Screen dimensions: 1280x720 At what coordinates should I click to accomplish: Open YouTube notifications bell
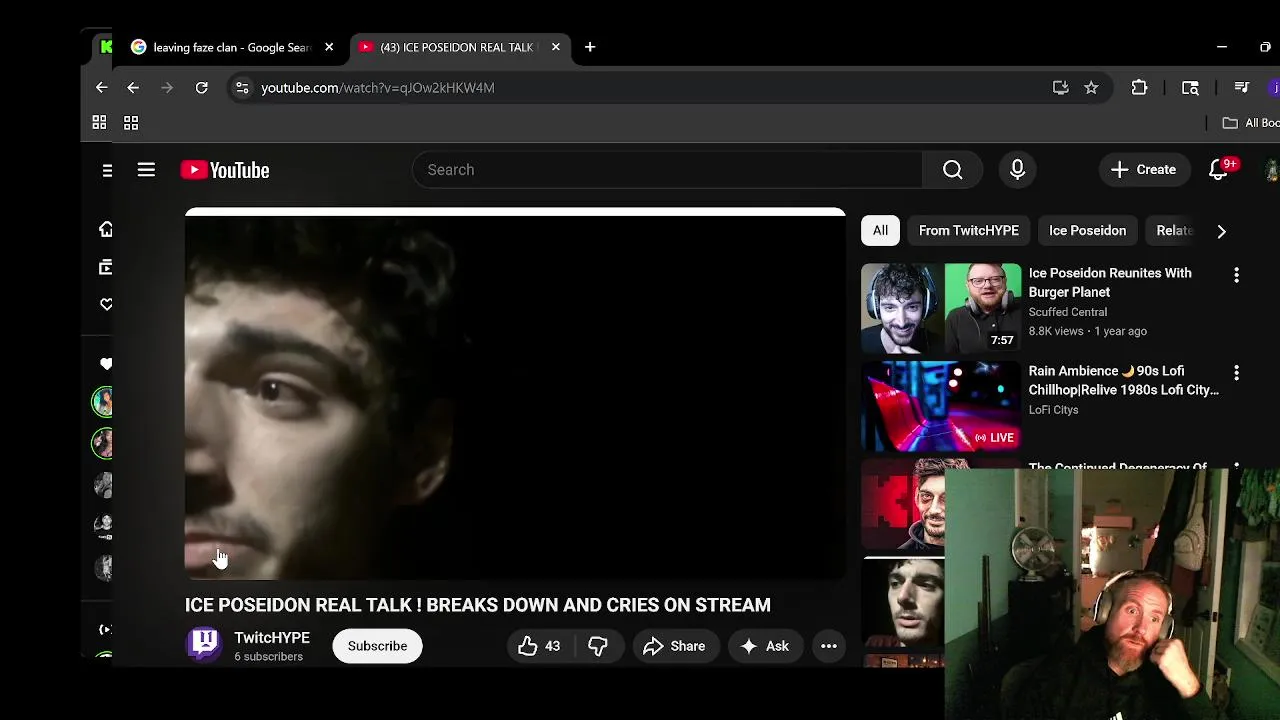[x=1219, y=170]
